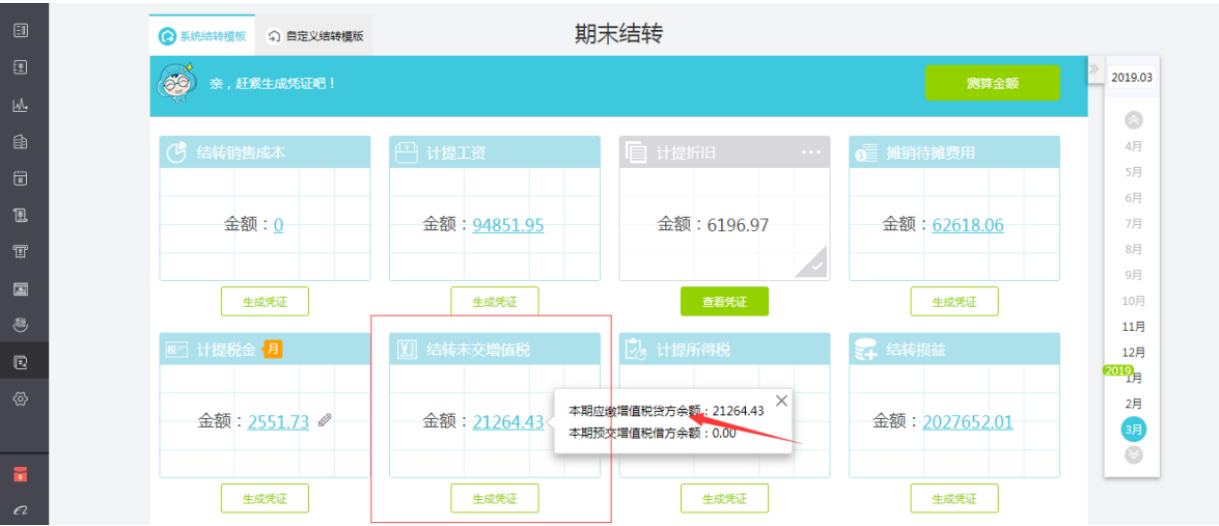Click the 亲，赶紧生成凭证吧 banner text
Screen dimensions: 1219x526
(x=273, y=84)
